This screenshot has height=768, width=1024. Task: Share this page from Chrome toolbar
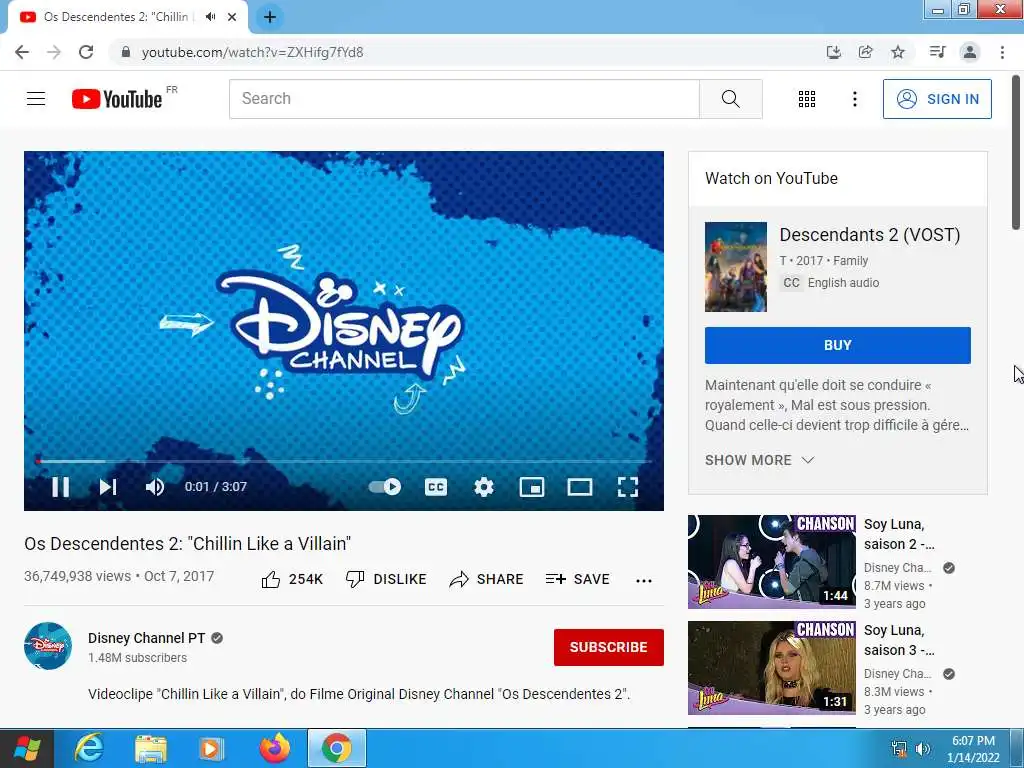tap(865, 52)
